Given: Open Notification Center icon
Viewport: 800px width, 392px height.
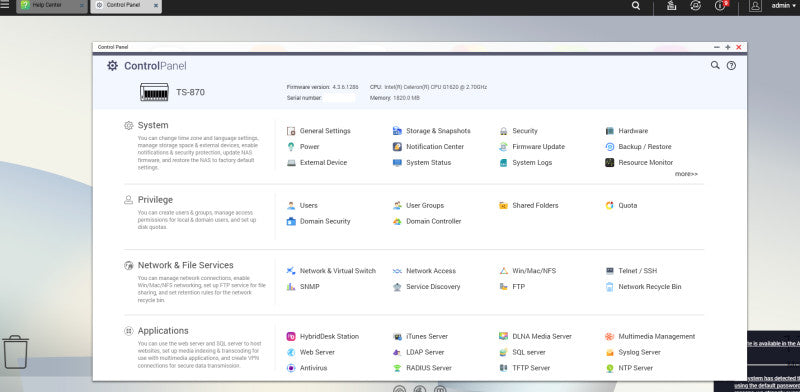Looking at the screenshot, I should [397, 147].
